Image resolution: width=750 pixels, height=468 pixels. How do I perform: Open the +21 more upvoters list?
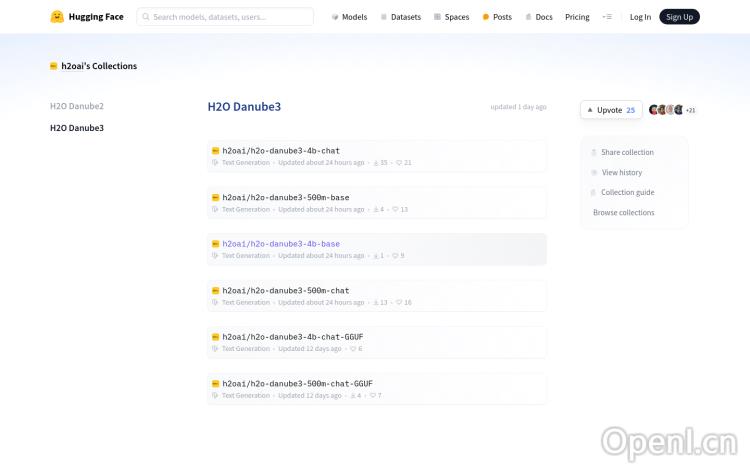pos(690,110)
